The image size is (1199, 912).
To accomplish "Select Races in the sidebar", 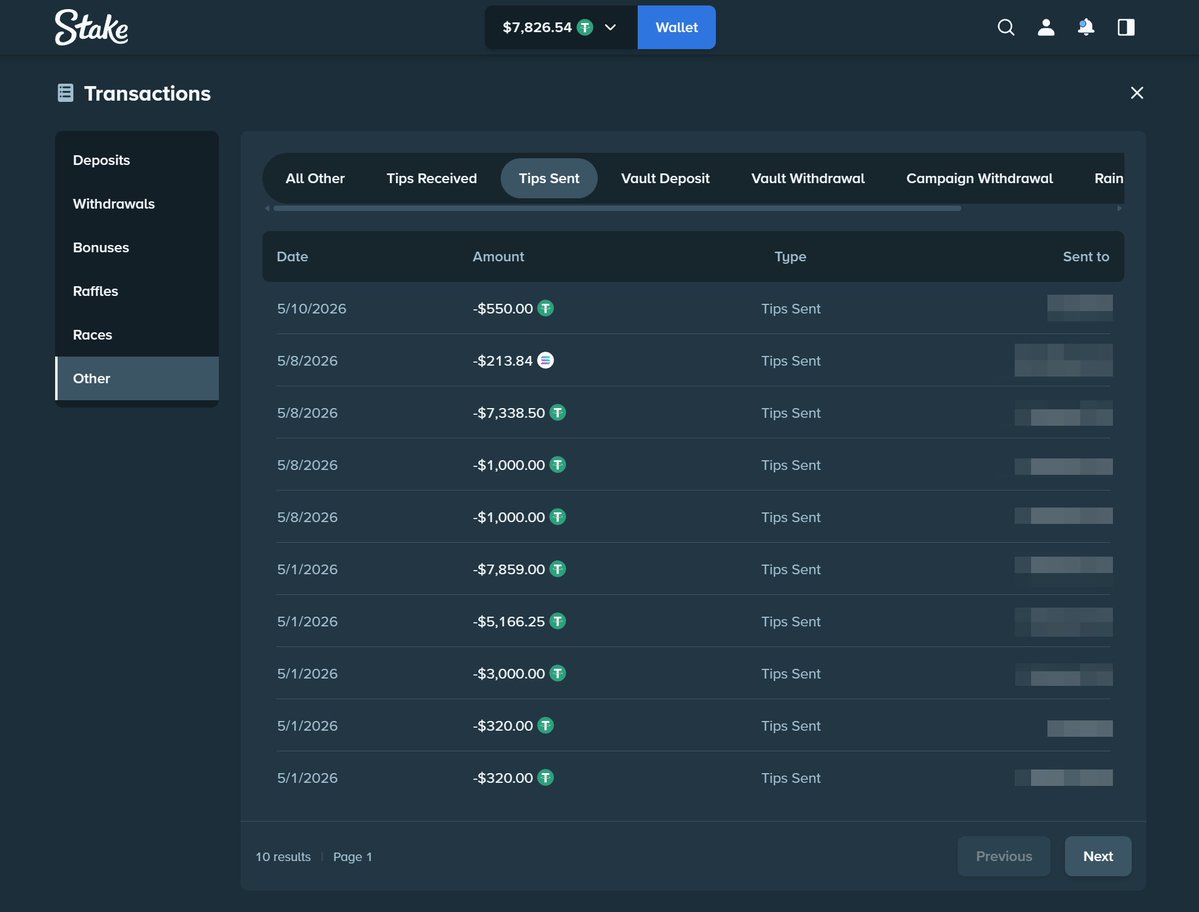I will [x=137, y=334].
